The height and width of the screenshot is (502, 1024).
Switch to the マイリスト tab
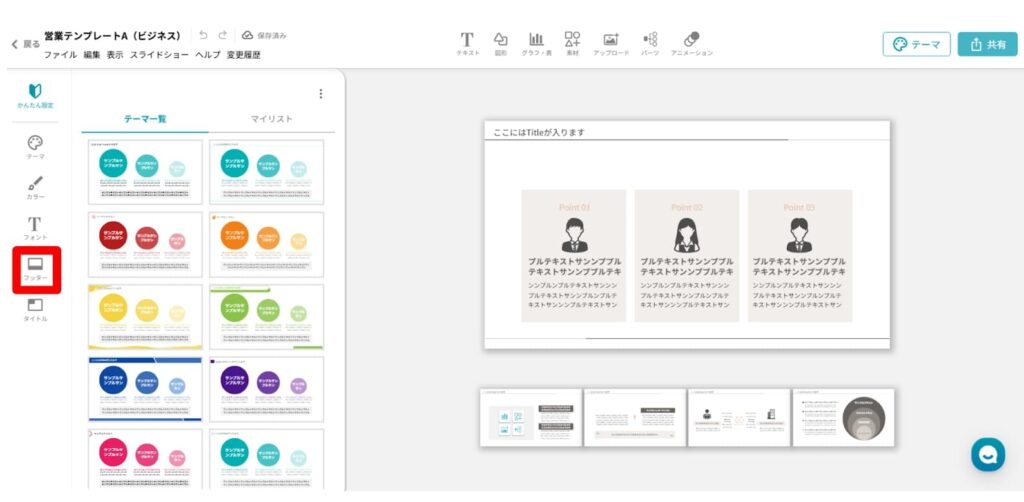272,119
